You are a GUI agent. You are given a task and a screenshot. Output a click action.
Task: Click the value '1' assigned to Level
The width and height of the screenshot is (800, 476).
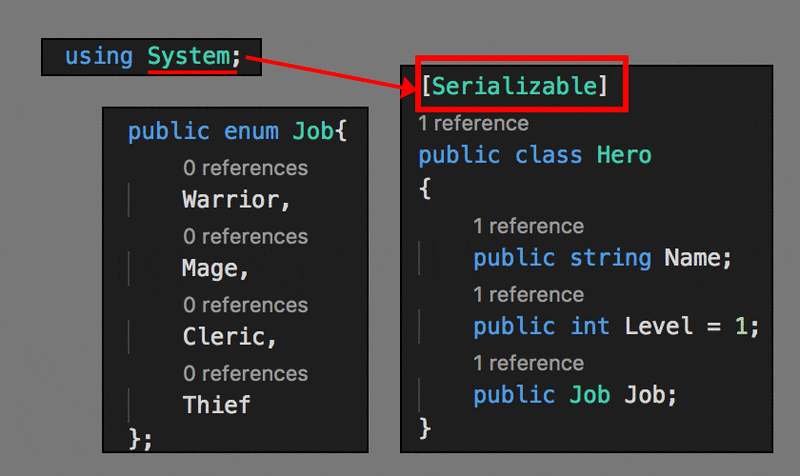(x=741, y=326)
